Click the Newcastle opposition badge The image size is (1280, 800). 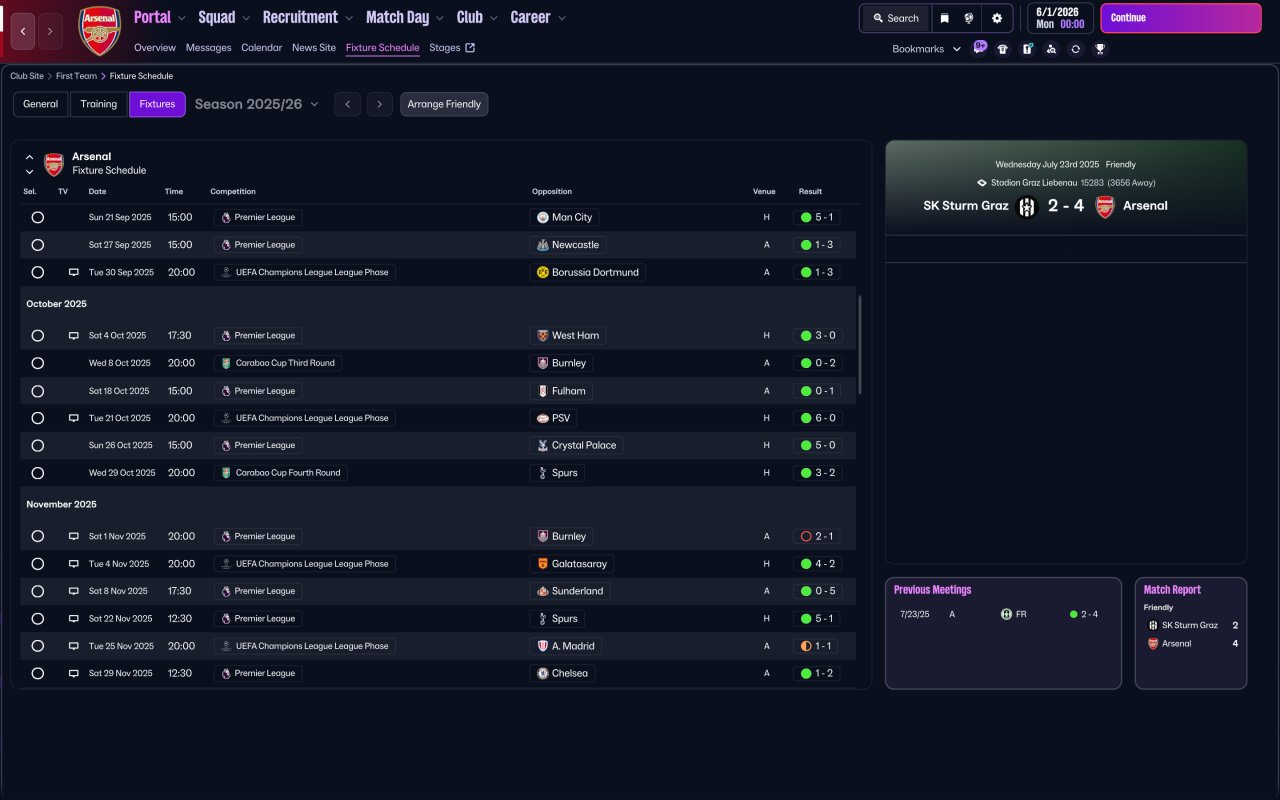click(543, 245)
